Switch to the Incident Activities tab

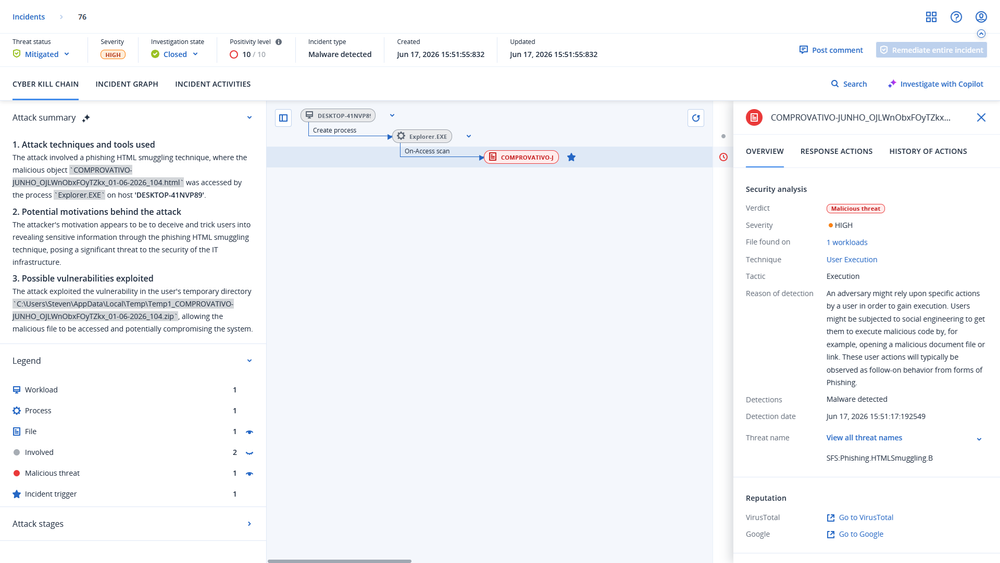point(213,84)
